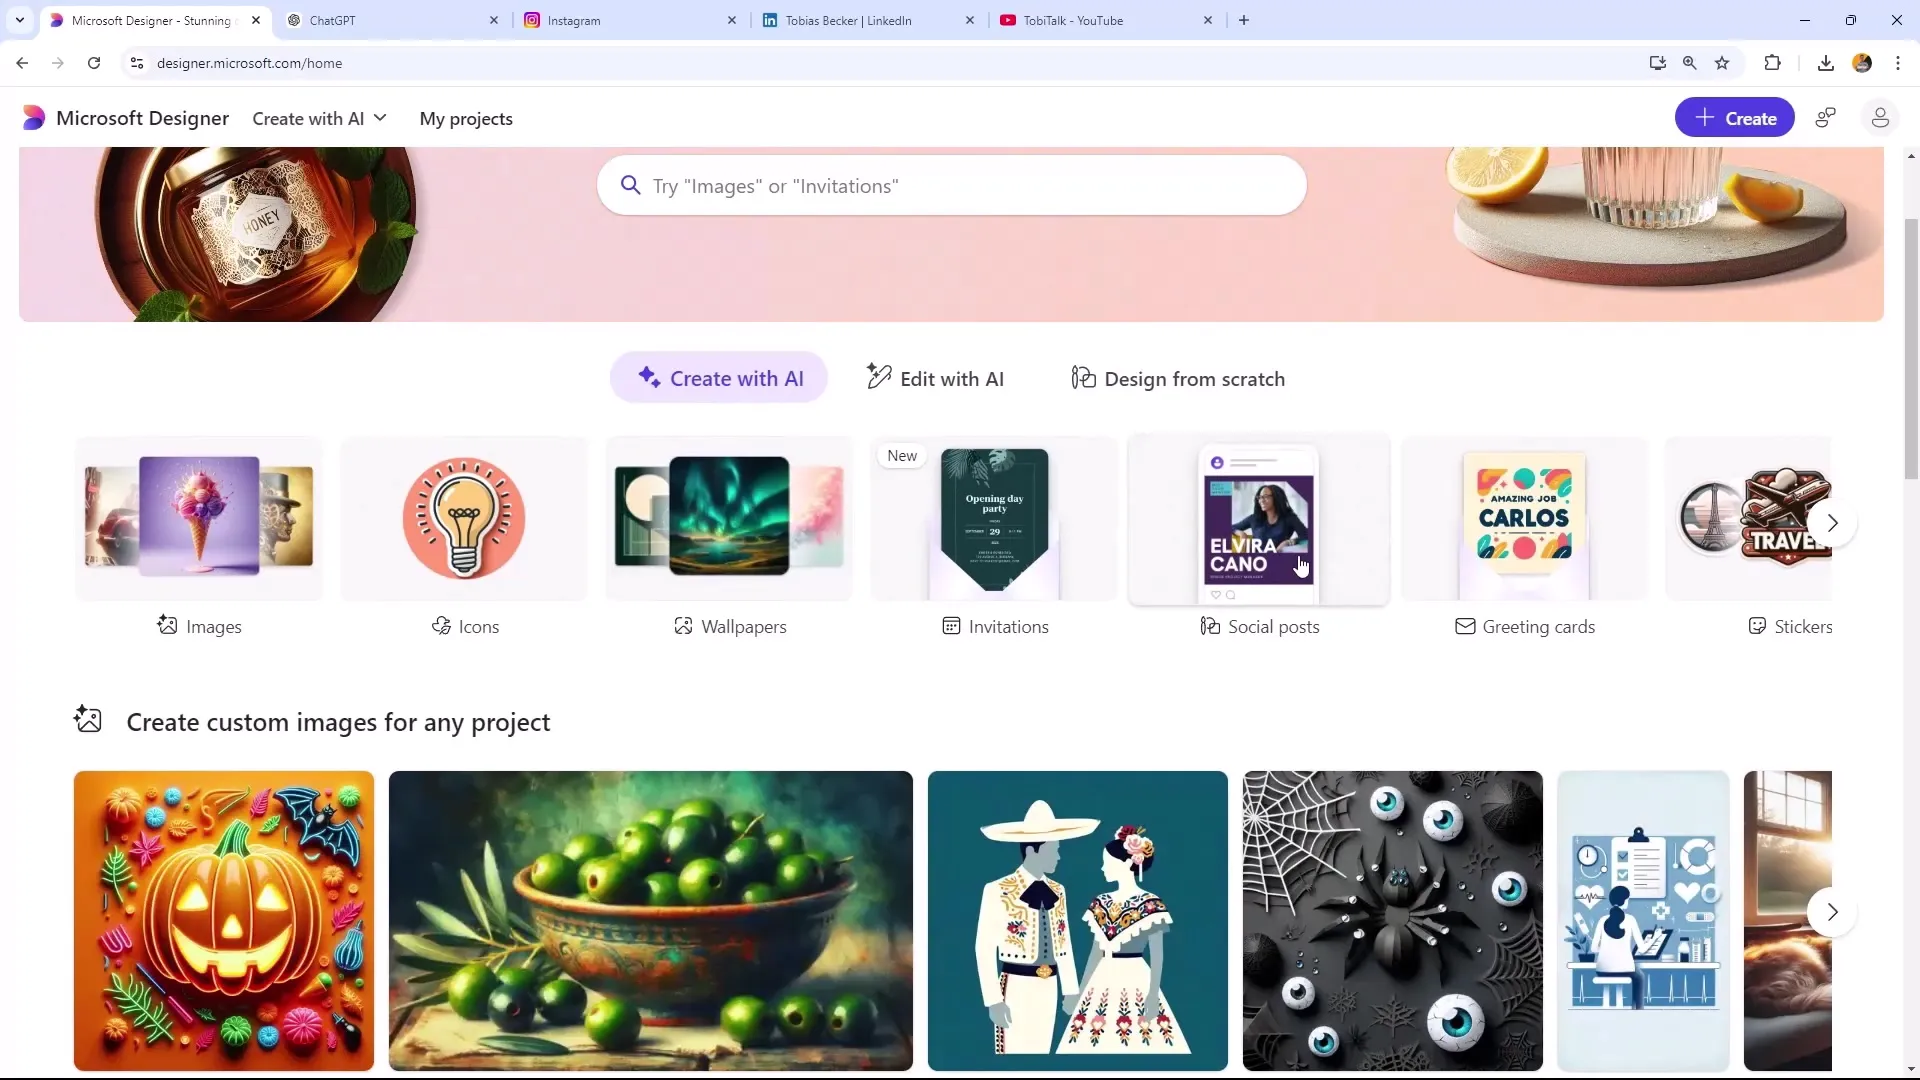Viewport: 1920px width, 1080px height.
Task: Click the Create button top right
Action: coord(1734,117)
